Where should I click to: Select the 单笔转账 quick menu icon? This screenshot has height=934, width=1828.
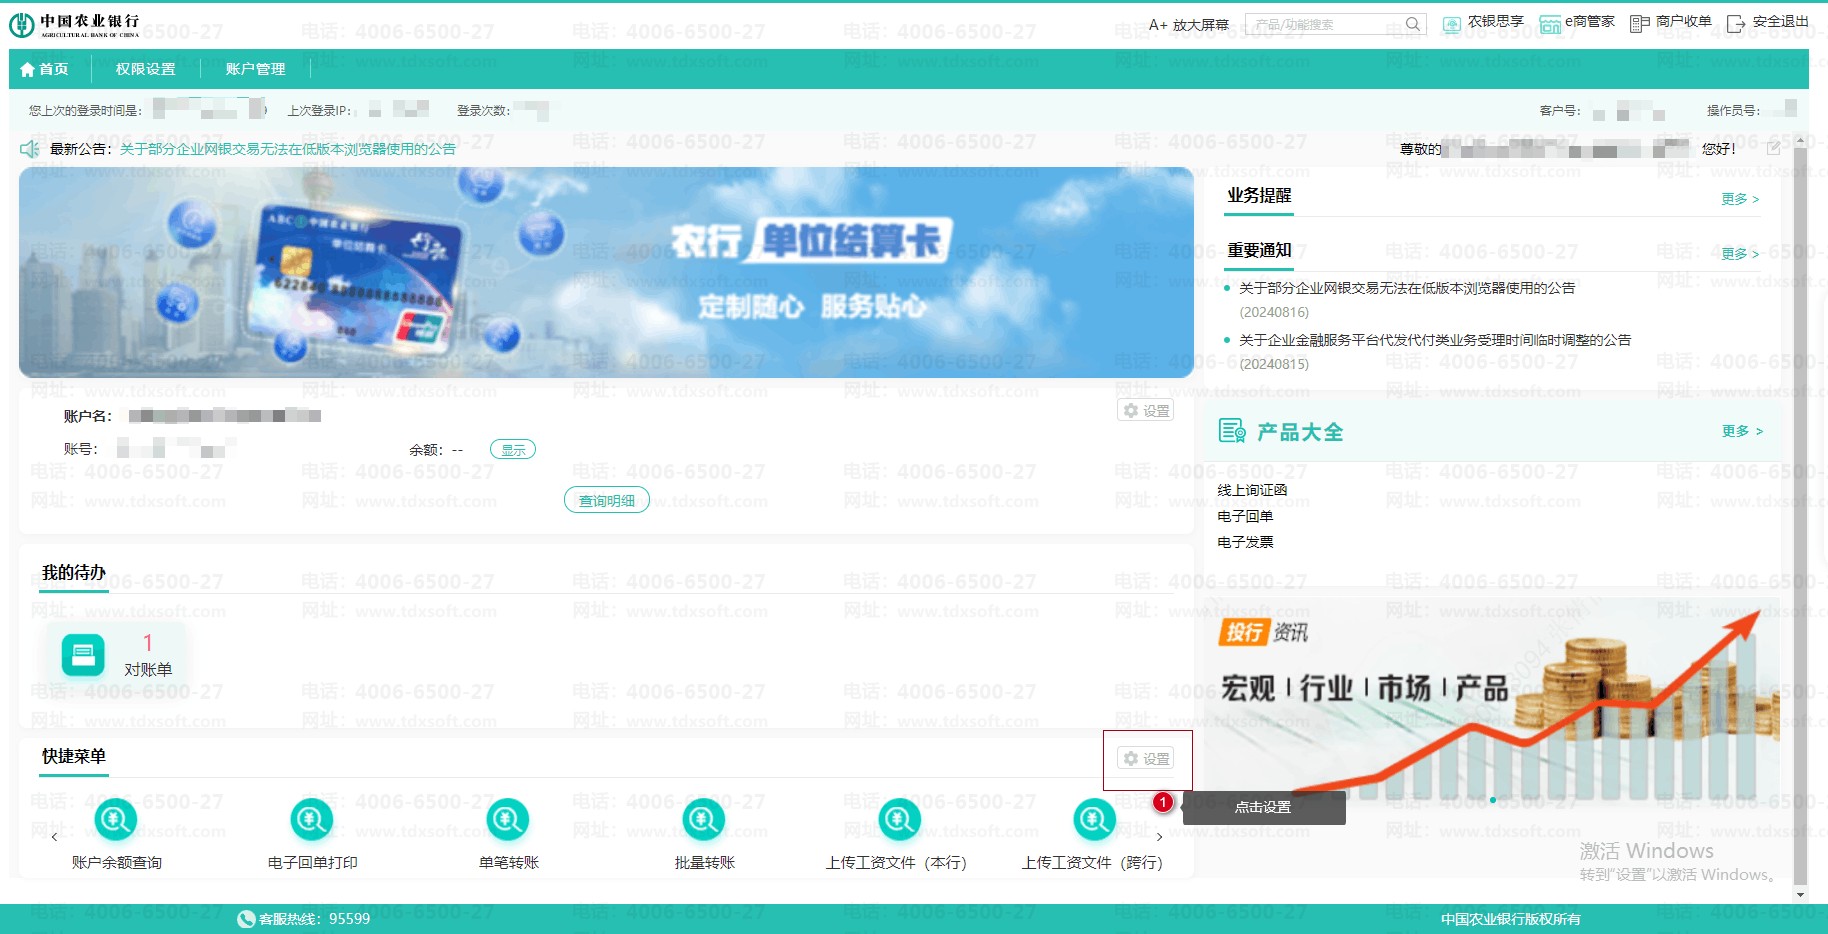(x=507, y=820)
